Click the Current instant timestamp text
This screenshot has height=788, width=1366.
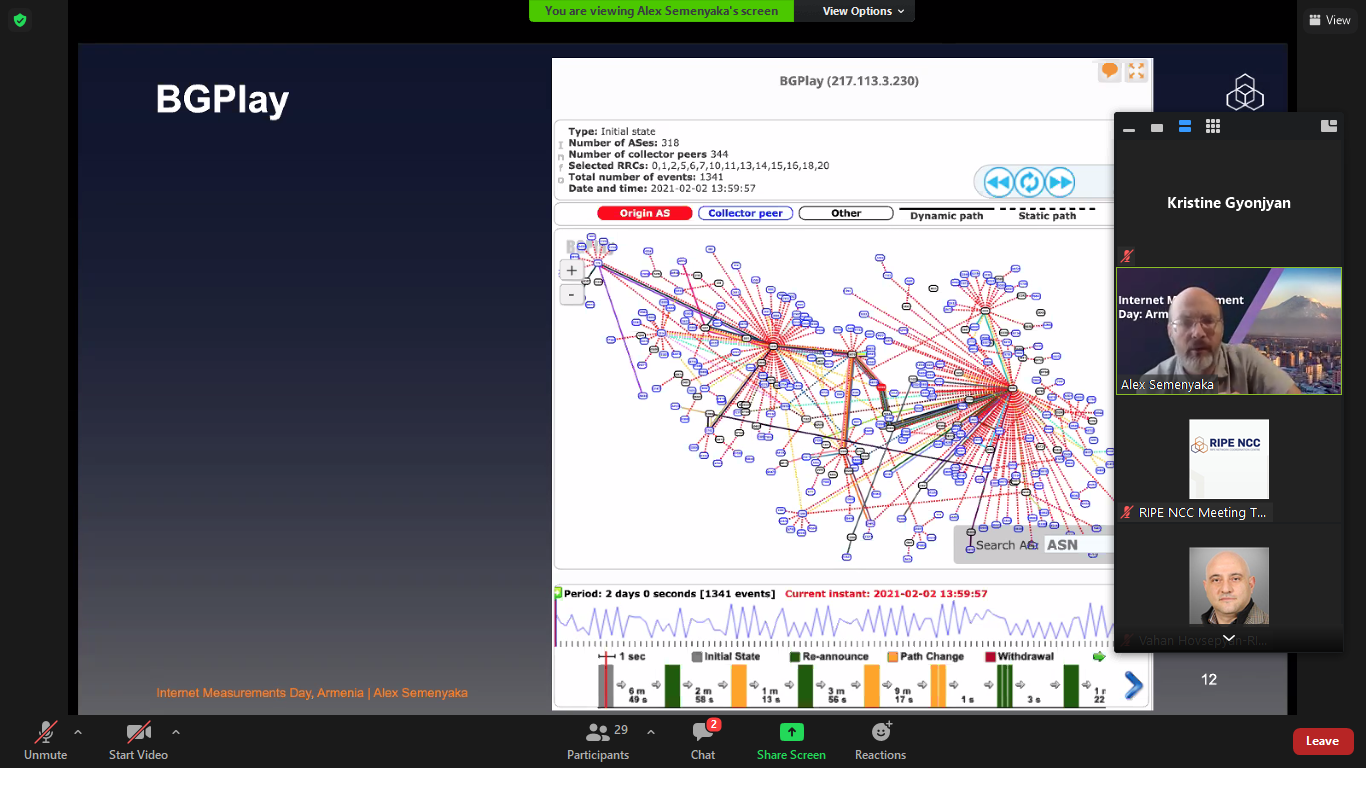point(886,593)
